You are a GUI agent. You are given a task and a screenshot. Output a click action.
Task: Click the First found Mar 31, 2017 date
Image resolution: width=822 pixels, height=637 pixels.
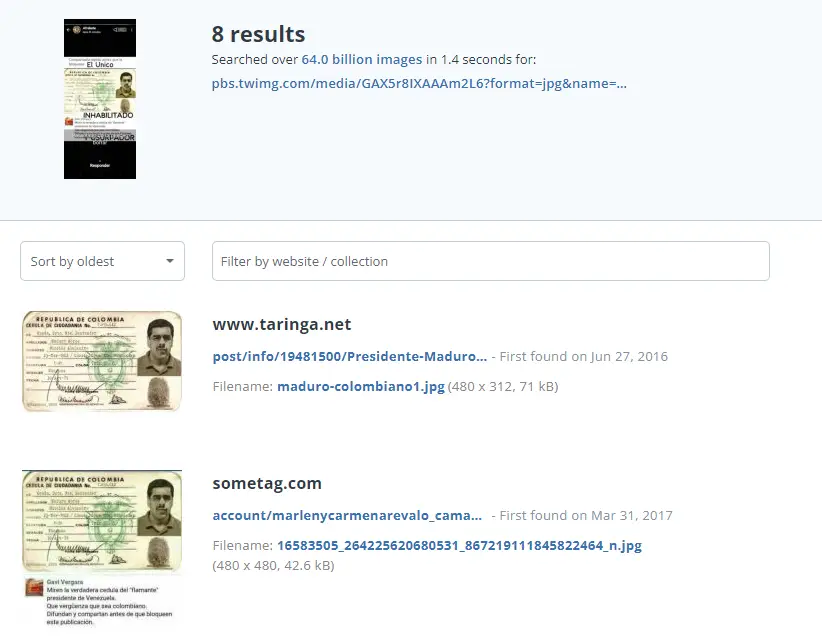coord(586,516)
